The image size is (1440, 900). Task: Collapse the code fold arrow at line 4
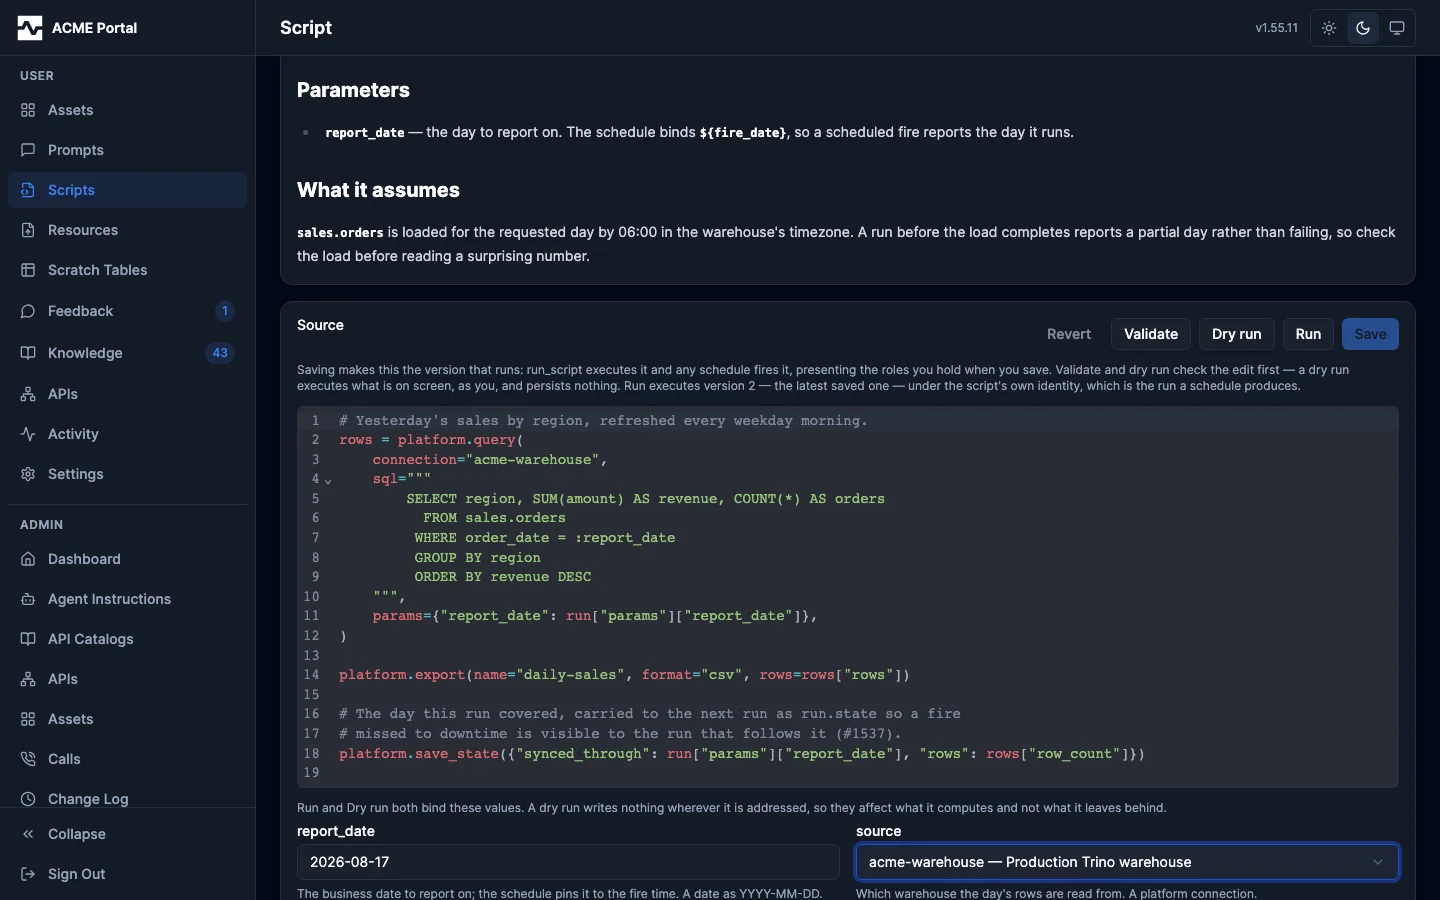click(328, 481)
